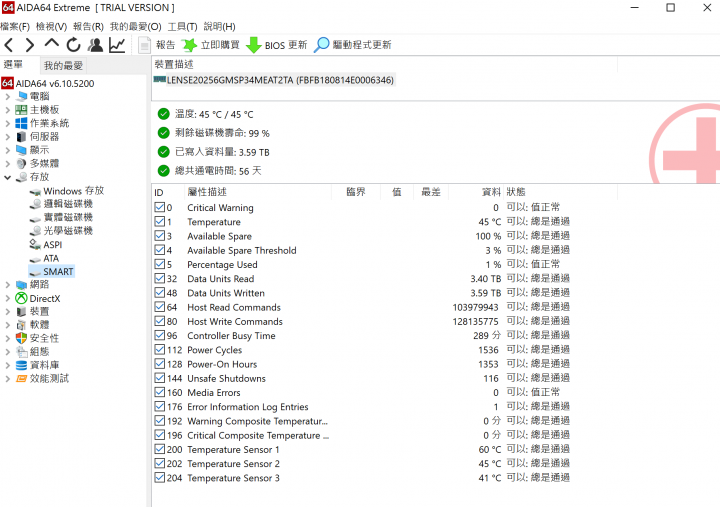The image size is (720, 507).
Task: Switch to the 我的最愛 tab
Action: [x=63, y=66]
